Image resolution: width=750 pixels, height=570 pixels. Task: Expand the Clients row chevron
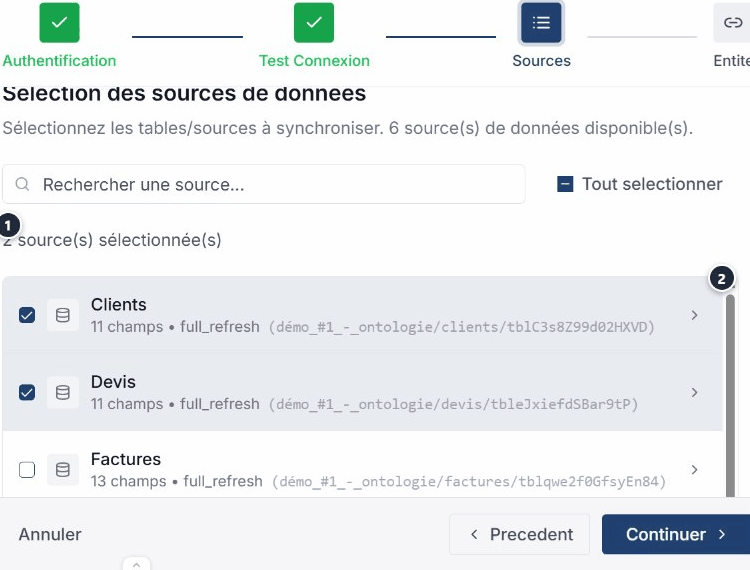pyautogui.click(x=695, y=315)
